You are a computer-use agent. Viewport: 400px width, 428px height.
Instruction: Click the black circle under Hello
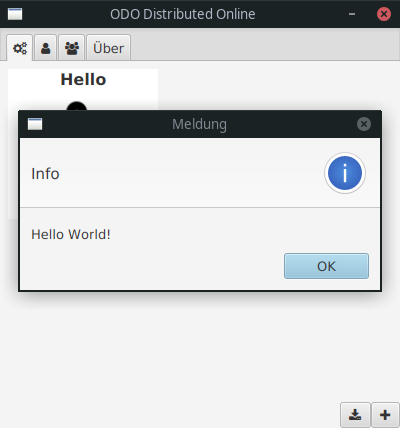point(76,106)
